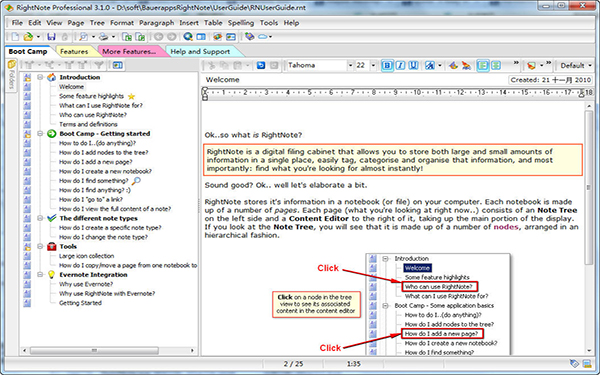Switch to the More Features... tab
Image resolution: width=600 pixels, height=375 pixels.
129,51
